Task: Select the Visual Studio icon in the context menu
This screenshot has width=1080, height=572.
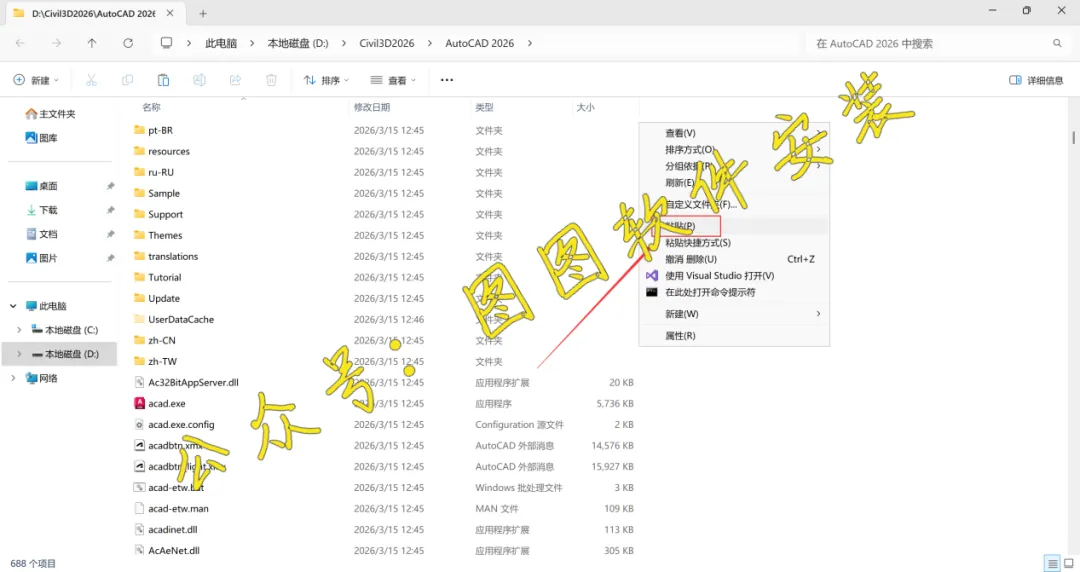Action: 652,276
